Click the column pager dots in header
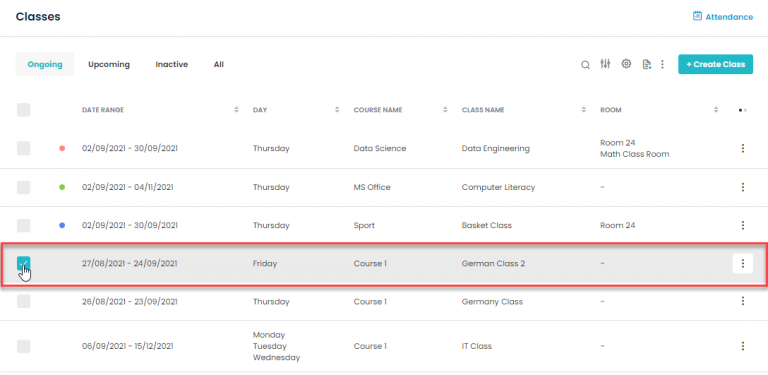The width and height of the screenshot is (768, 375). tap(743, 110)
